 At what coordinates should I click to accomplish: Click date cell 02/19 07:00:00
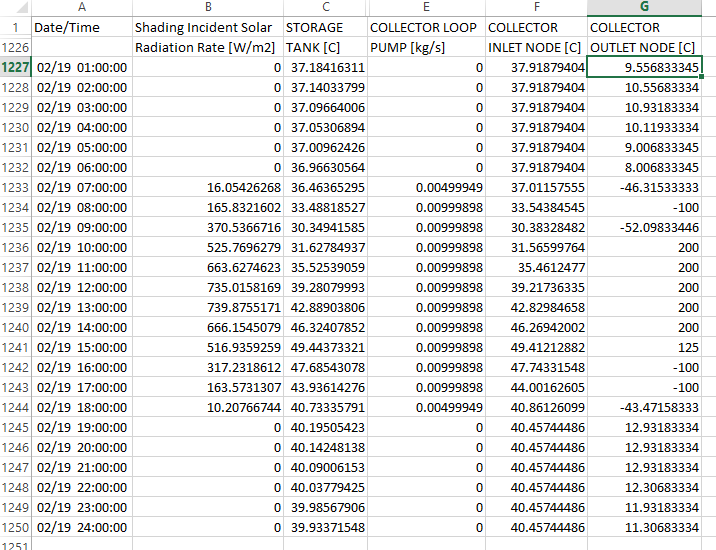tap(82, 187)
